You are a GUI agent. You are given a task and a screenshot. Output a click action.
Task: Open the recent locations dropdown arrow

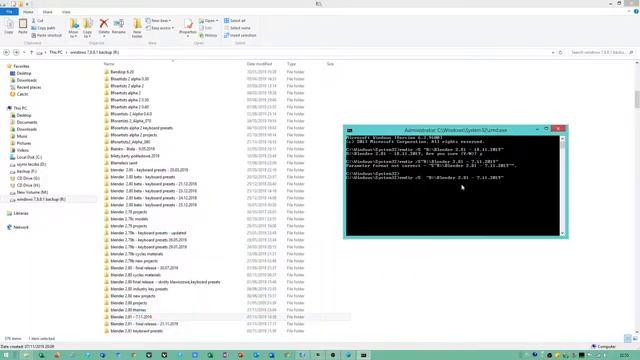click(x=24, y=52)
